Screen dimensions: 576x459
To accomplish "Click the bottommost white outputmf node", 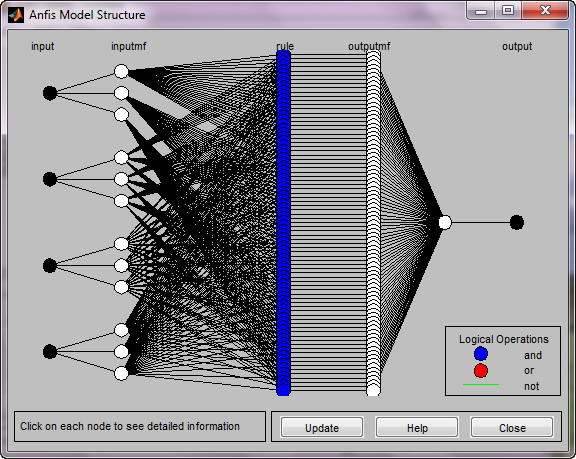I will [x=373, y=390].
